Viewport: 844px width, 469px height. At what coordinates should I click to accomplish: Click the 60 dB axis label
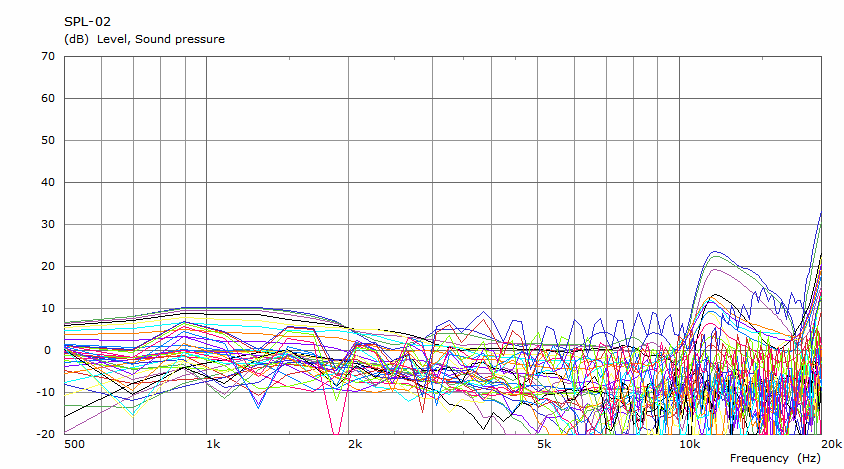click(48, 98)
